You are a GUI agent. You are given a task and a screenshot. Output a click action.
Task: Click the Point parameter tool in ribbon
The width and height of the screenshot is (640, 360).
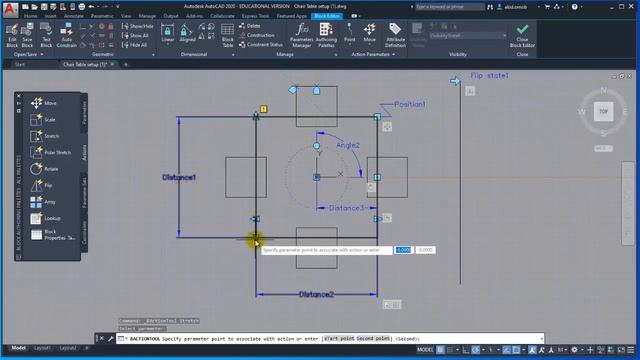coord(349,33)
